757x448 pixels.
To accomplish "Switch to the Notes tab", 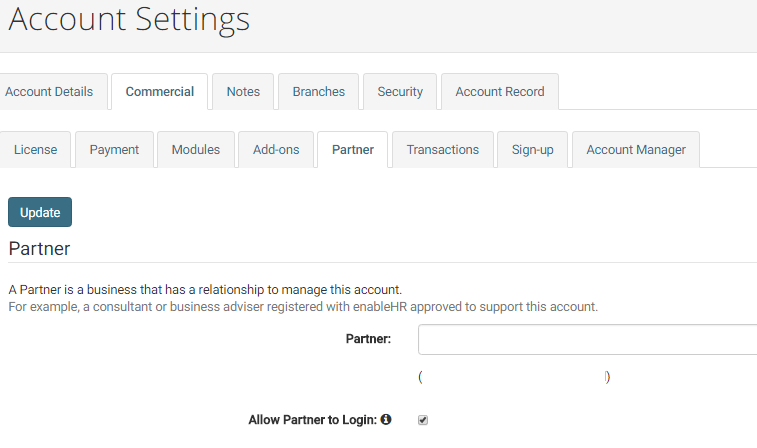I will click(x=243, y=92).
